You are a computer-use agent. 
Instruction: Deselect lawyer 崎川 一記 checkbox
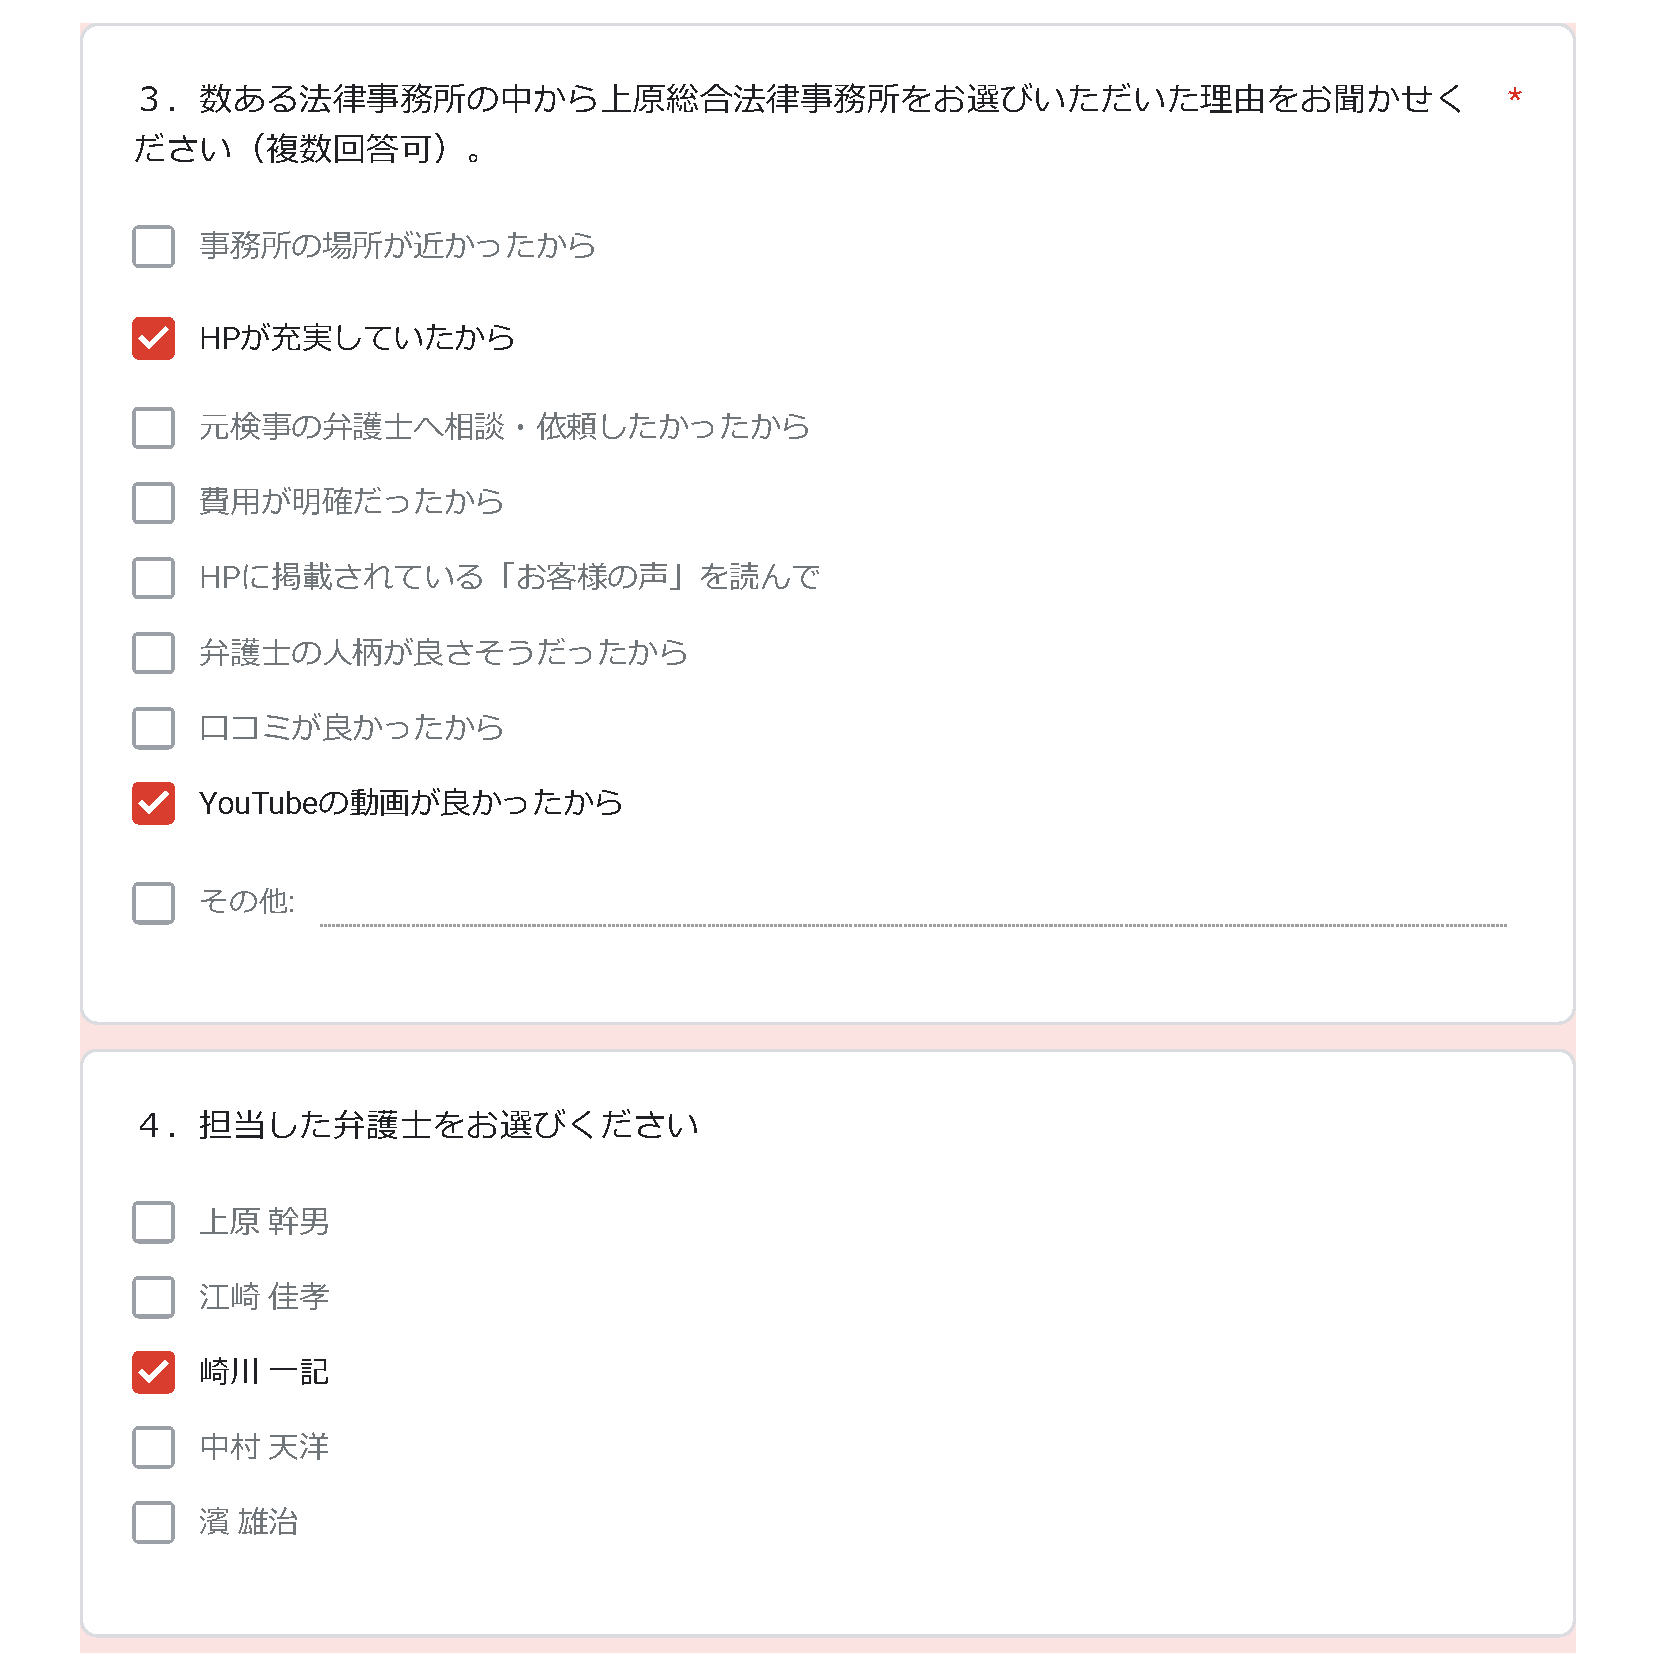point(153,1372)
